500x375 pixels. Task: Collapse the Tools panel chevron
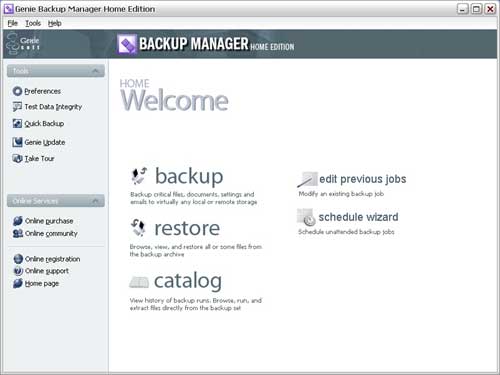tap(95, 71)
